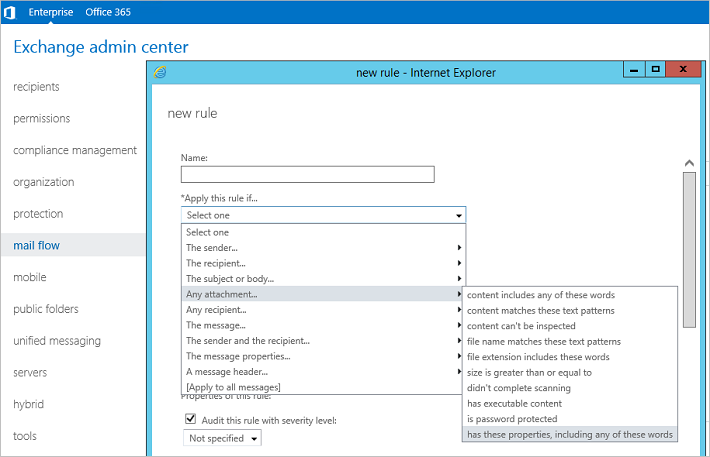The width and height of the screenshot is (710, 457).
Task: Expand 'The recipient...' submenu
Action: point(323,263)
